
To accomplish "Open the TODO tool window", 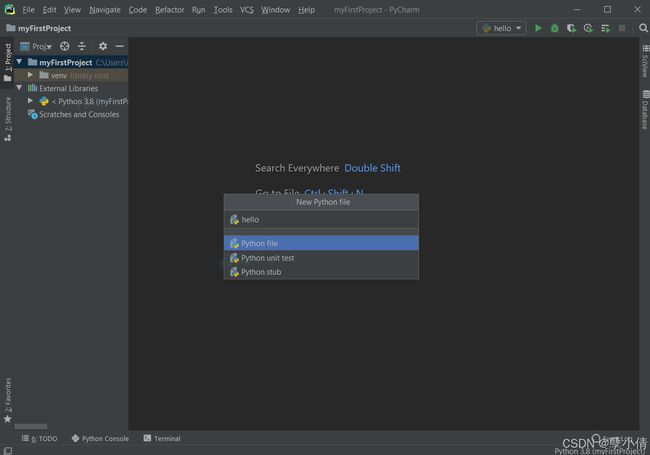I will [x=40, y=438].
